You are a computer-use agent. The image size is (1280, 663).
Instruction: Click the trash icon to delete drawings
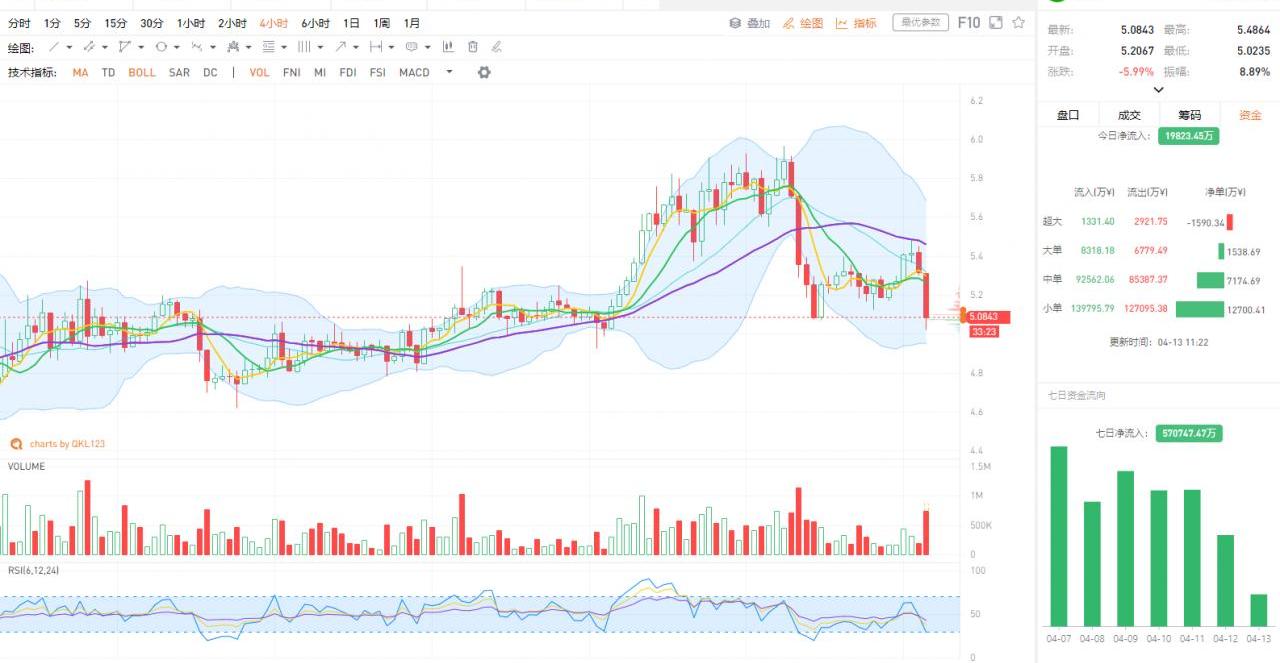473,47
